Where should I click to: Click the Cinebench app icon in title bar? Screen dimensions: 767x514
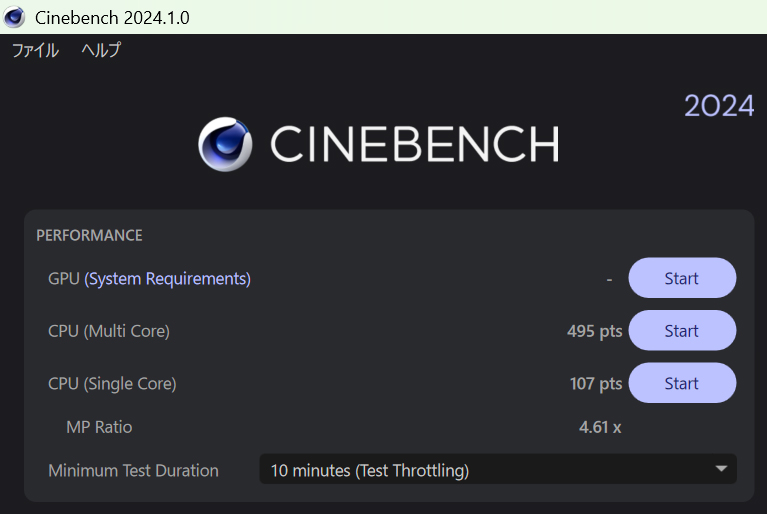click(14, 17)
